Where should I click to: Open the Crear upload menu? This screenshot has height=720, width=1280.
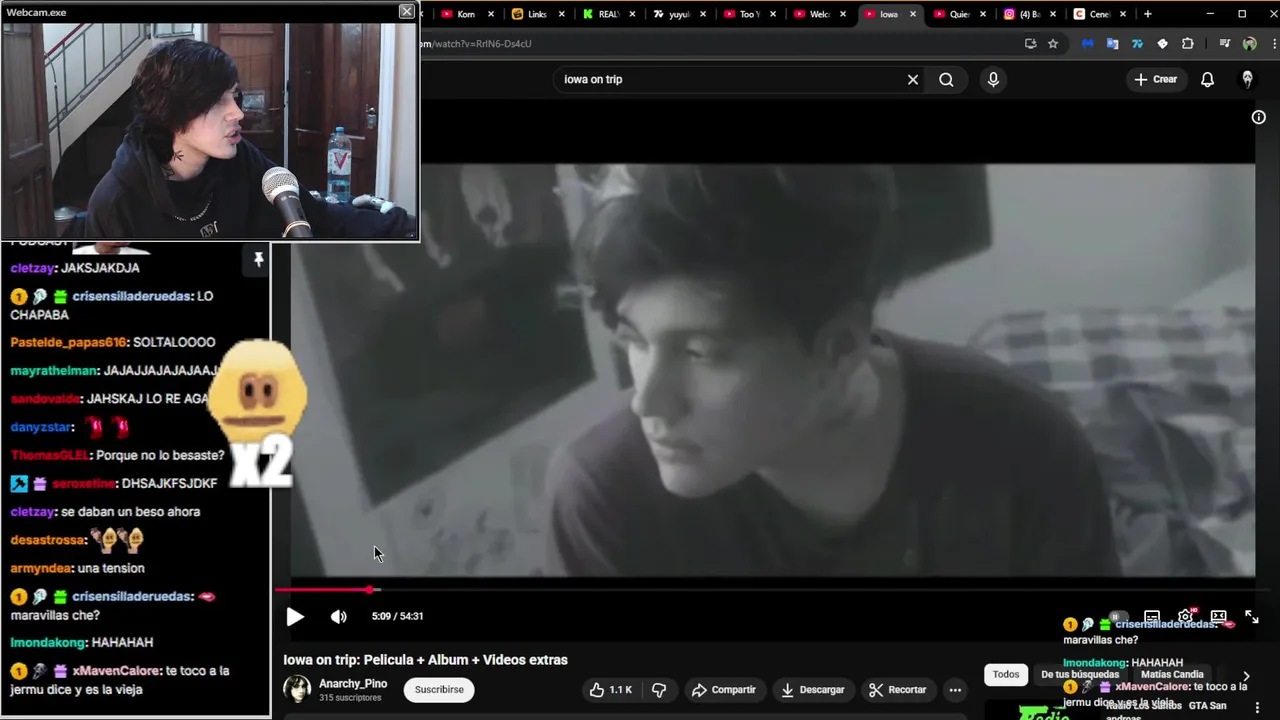point(1156,79)
